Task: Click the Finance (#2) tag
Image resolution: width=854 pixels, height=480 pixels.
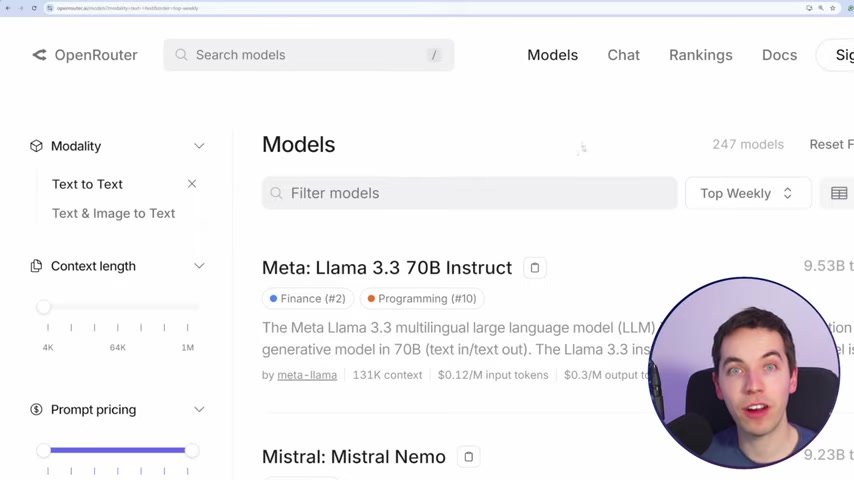Action: (308, 299)
